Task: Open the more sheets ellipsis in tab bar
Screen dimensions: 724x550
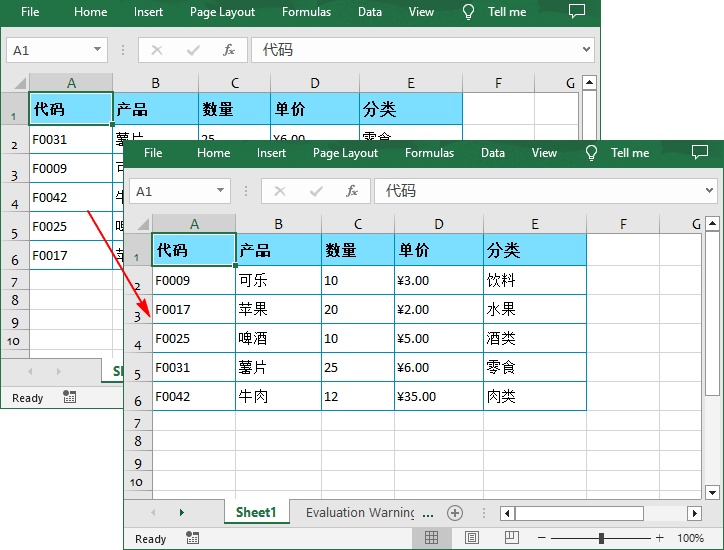Action: [x=428, y=514]
